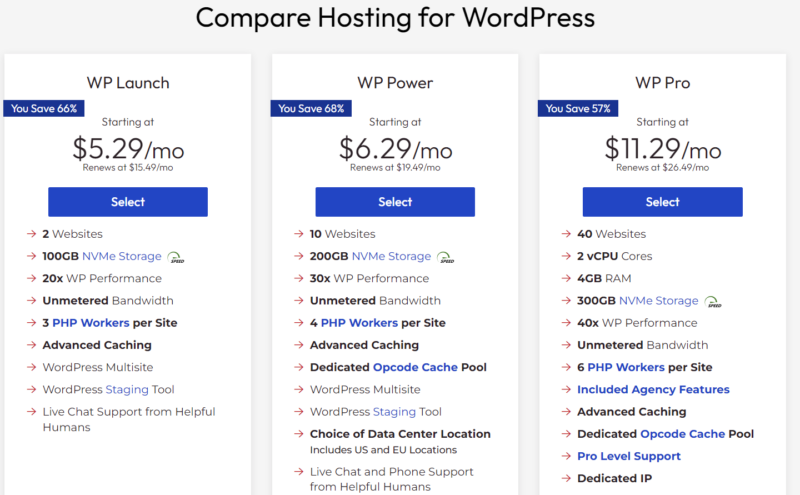Click the Compare Hosting for WordPress heading
The width and height of the screenshot is (800, 495).
(x=395, y=17)
